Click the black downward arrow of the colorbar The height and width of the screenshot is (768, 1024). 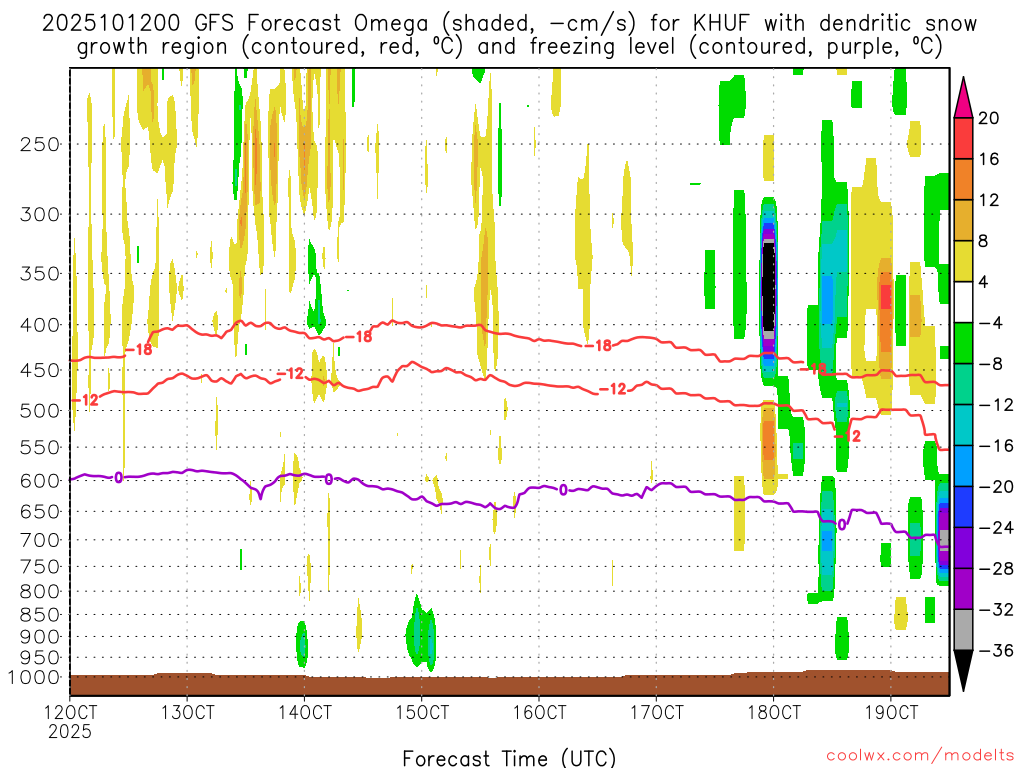(x=963, y=671)
